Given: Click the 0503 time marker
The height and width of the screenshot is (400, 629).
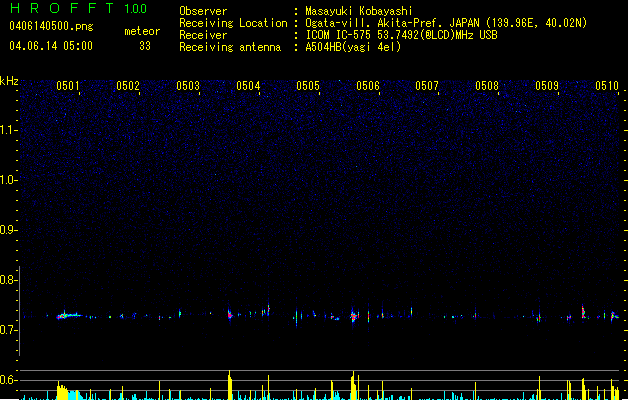Looking at the screenshot, I should [188, 86].
